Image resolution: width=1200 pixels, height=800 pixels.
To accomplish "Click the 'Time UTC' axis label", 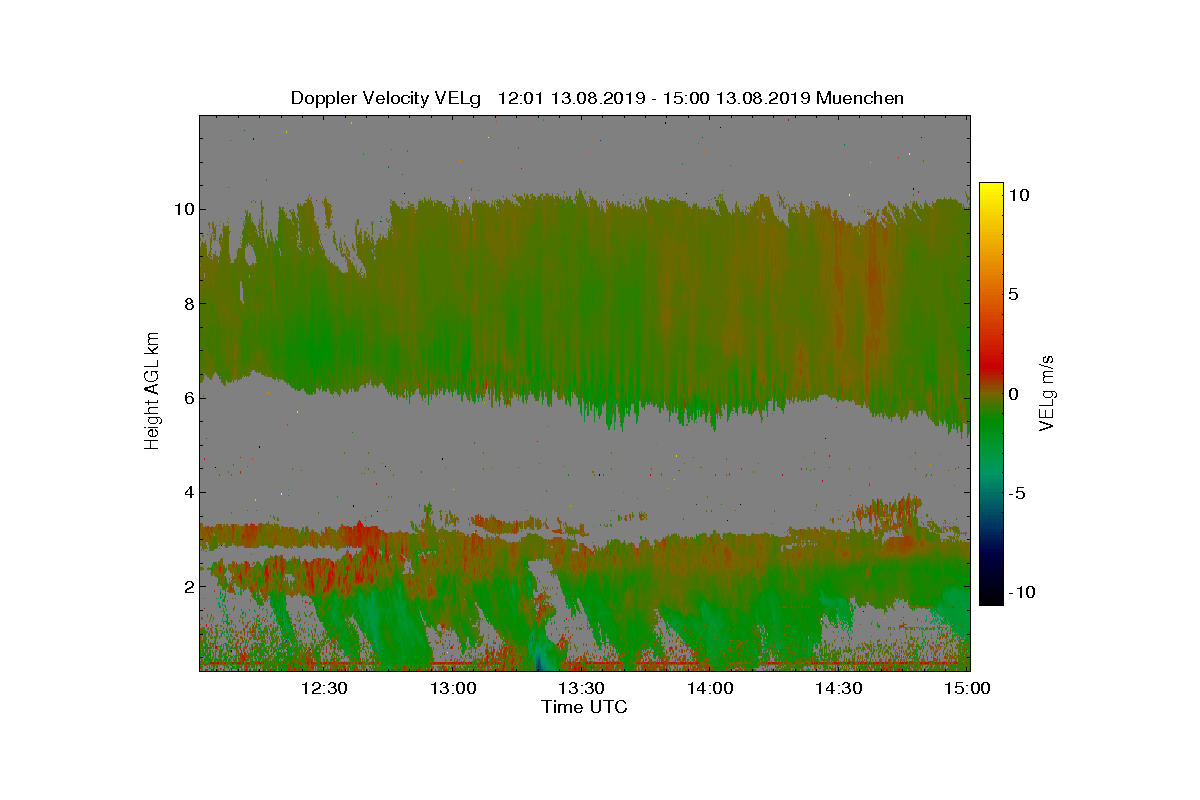I will point(584,707).
